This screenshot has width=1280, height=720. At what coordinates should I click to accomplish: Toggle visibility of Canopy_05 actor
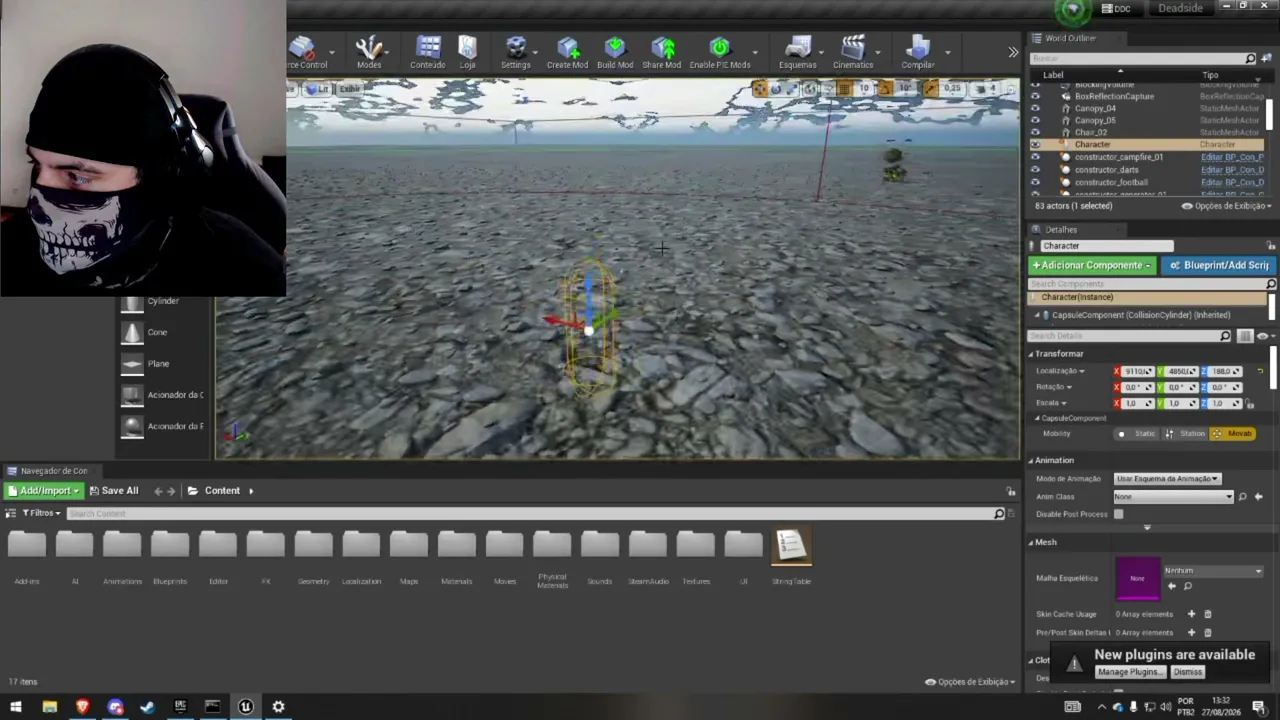pos(1035,120)
